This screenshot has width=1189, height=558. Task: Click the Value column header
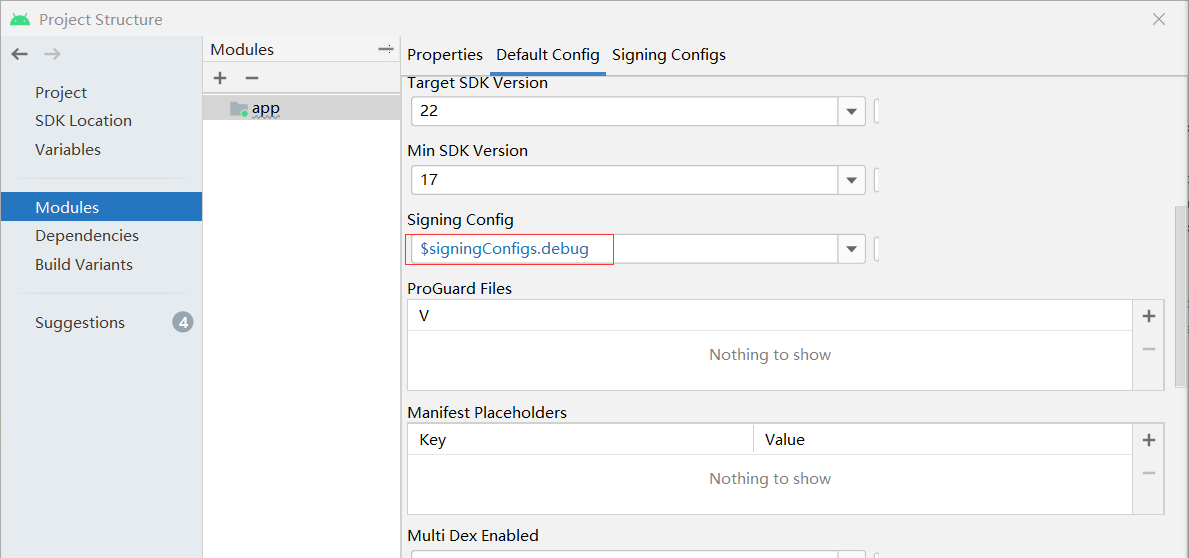[x=943, y=440]
